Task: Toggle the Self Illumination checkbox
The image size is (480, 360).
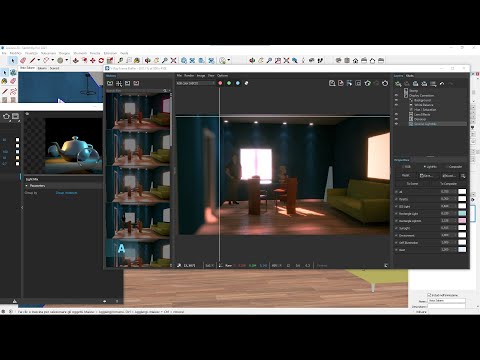Action: 397,243
